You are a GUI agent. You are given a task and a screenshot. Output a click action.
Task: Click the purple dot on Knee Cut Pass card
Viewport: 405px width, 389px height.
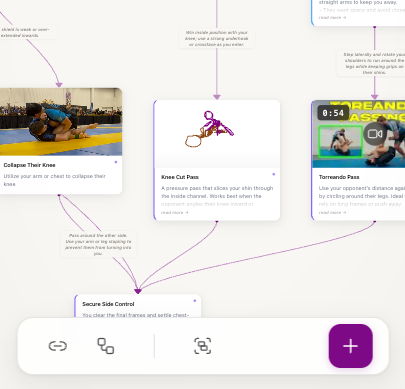tap(274, 174)
